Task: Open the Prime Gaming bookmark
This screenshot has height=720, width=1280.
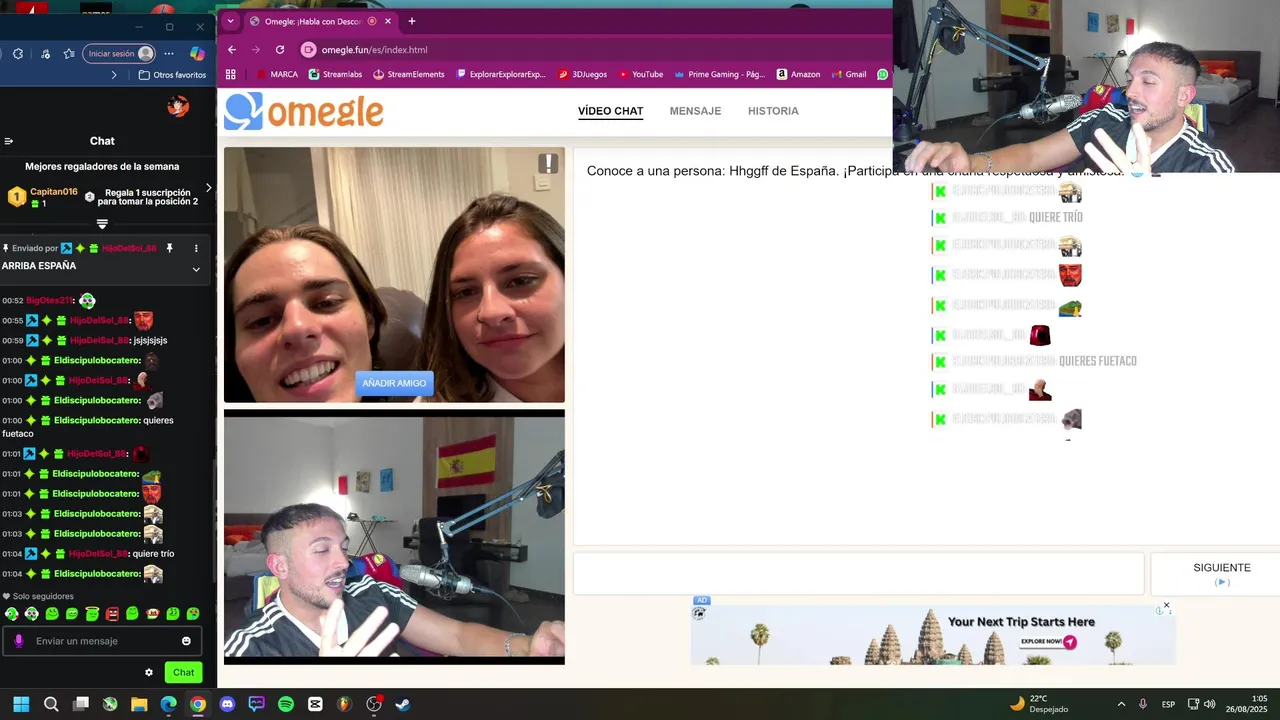Action: pos(718,74)
